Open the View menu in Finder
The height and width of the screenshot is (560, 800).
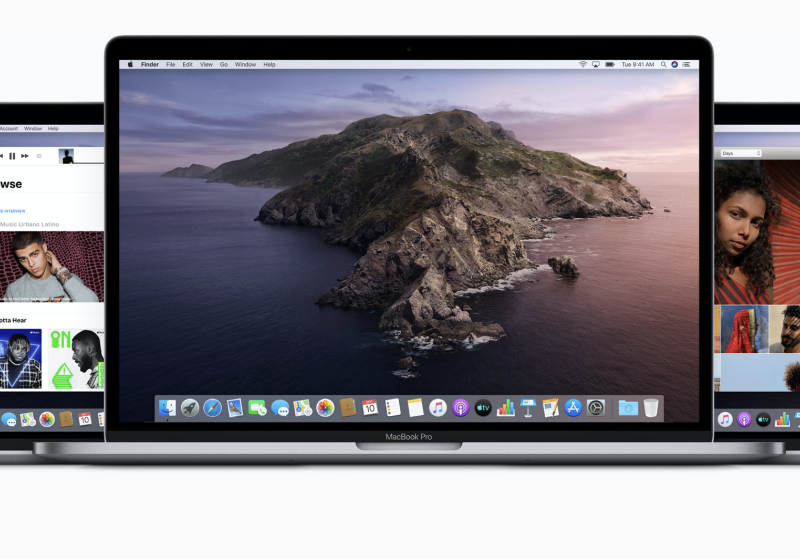(206, 65)
